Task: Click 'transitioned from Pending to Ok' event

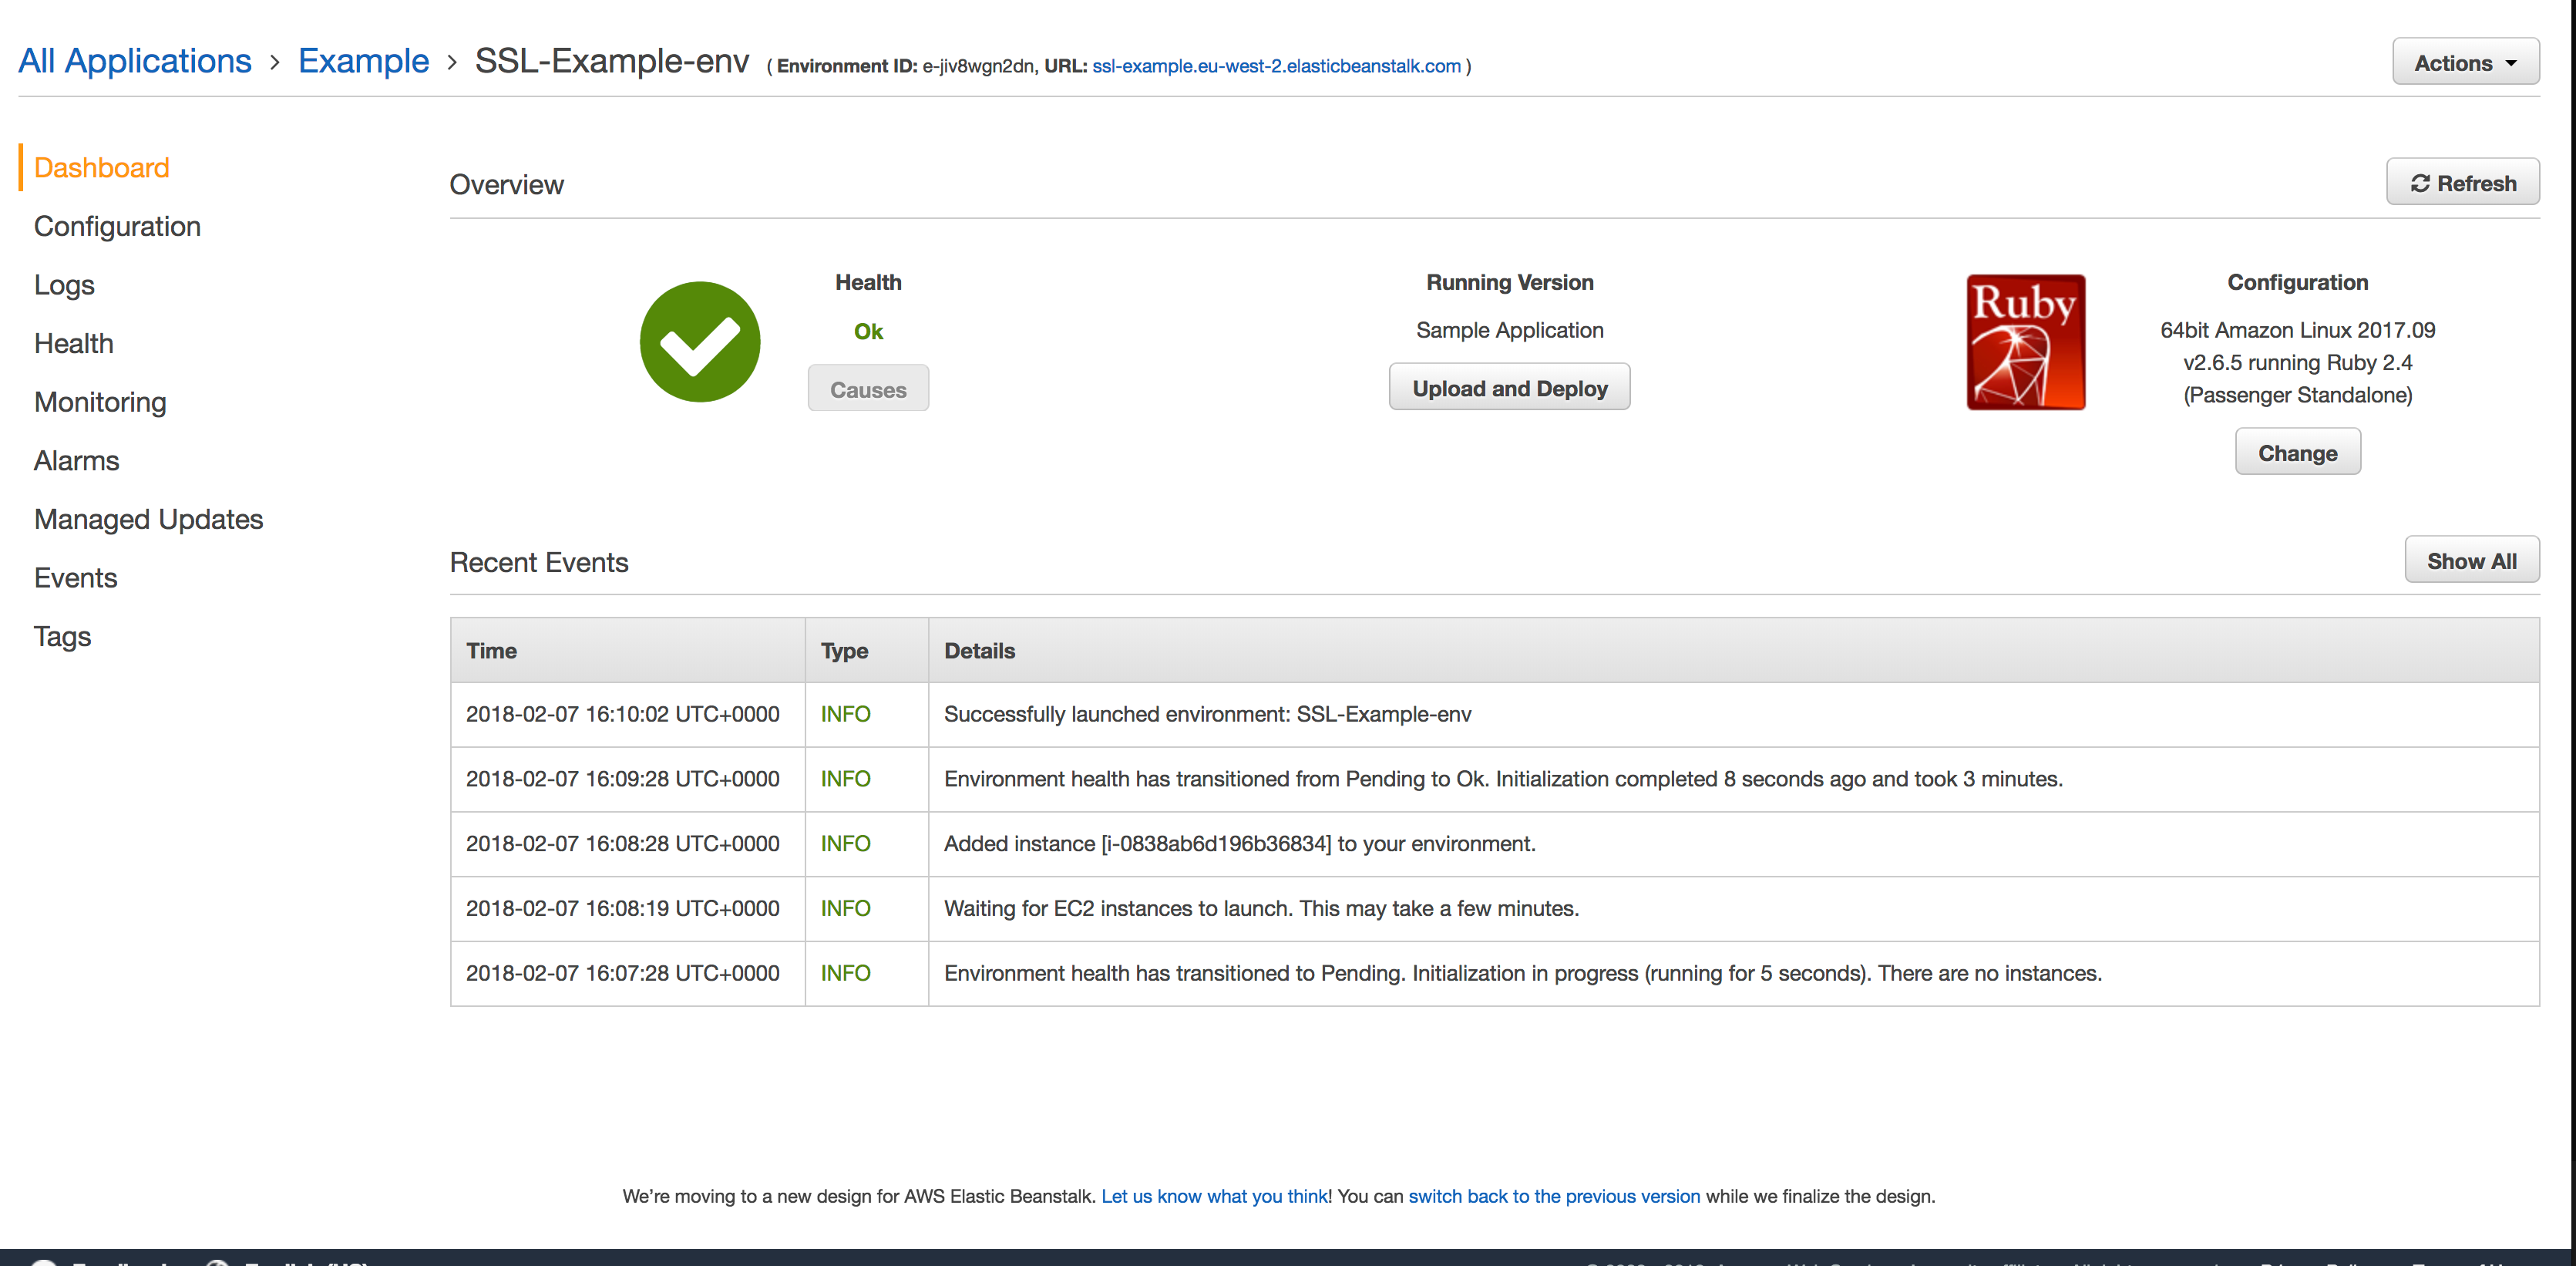Action: click(1503, 779)
